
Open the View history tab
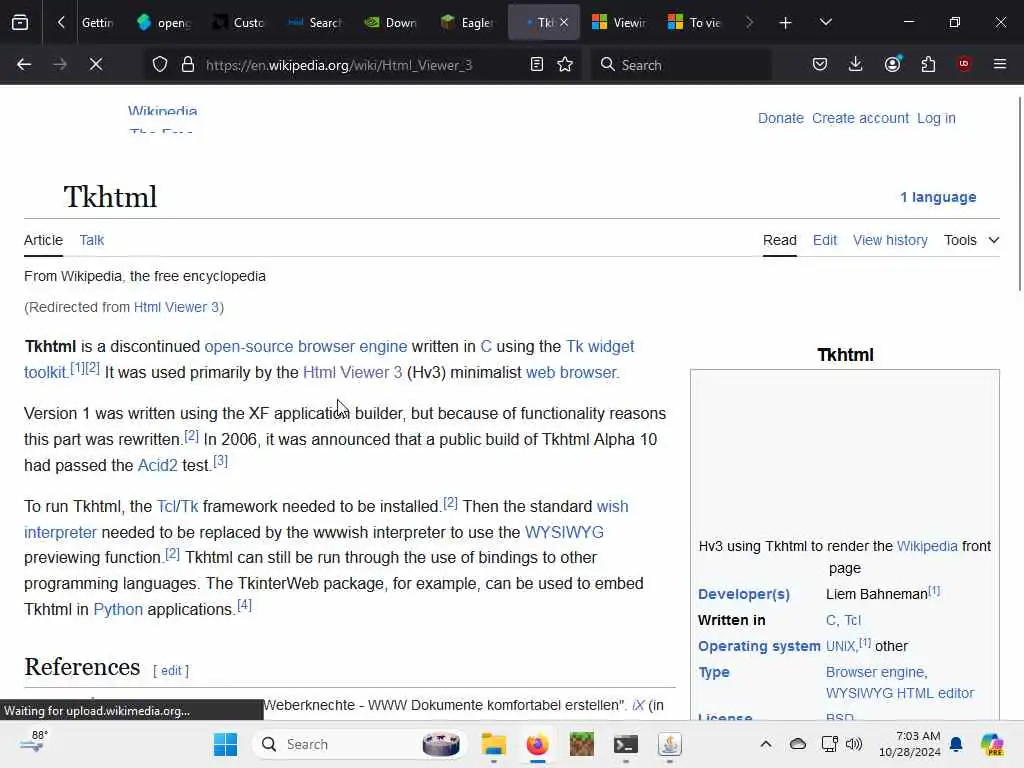890,240
